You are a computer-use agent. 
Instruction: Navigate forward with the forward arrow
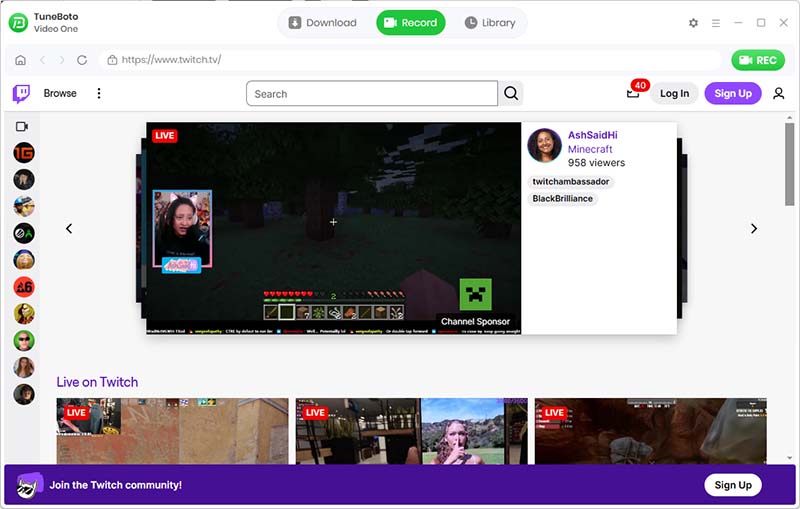point(62,60)
